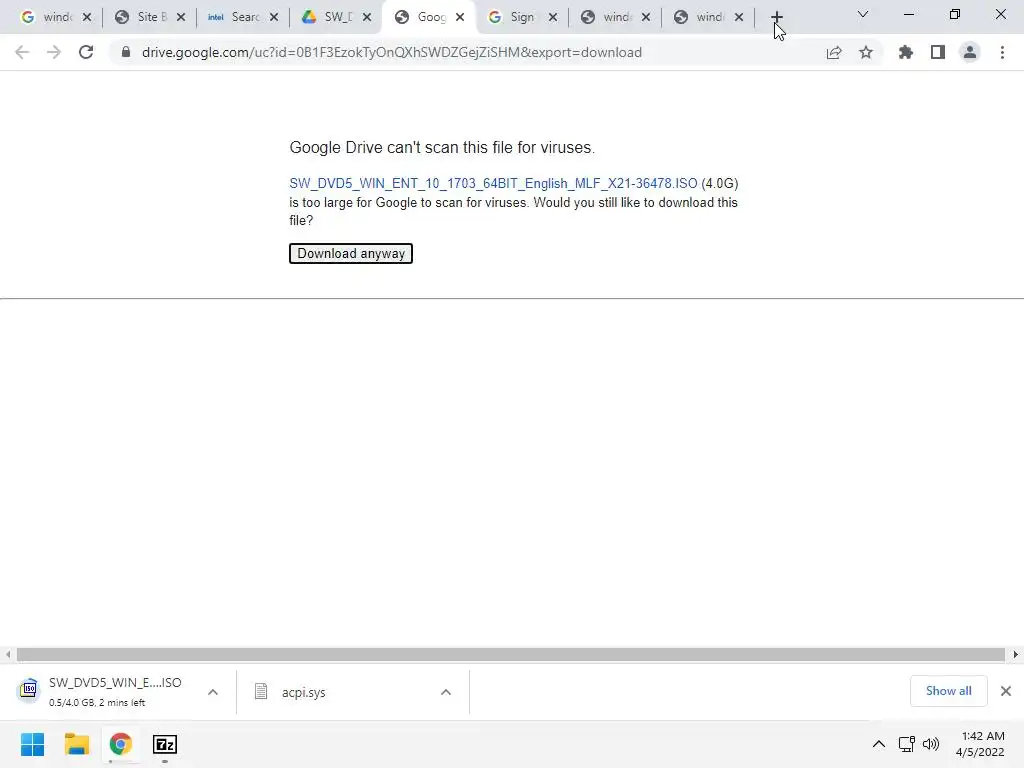Go forward to the next page
Screen dimensions: 1024x768
click(54, 52)
